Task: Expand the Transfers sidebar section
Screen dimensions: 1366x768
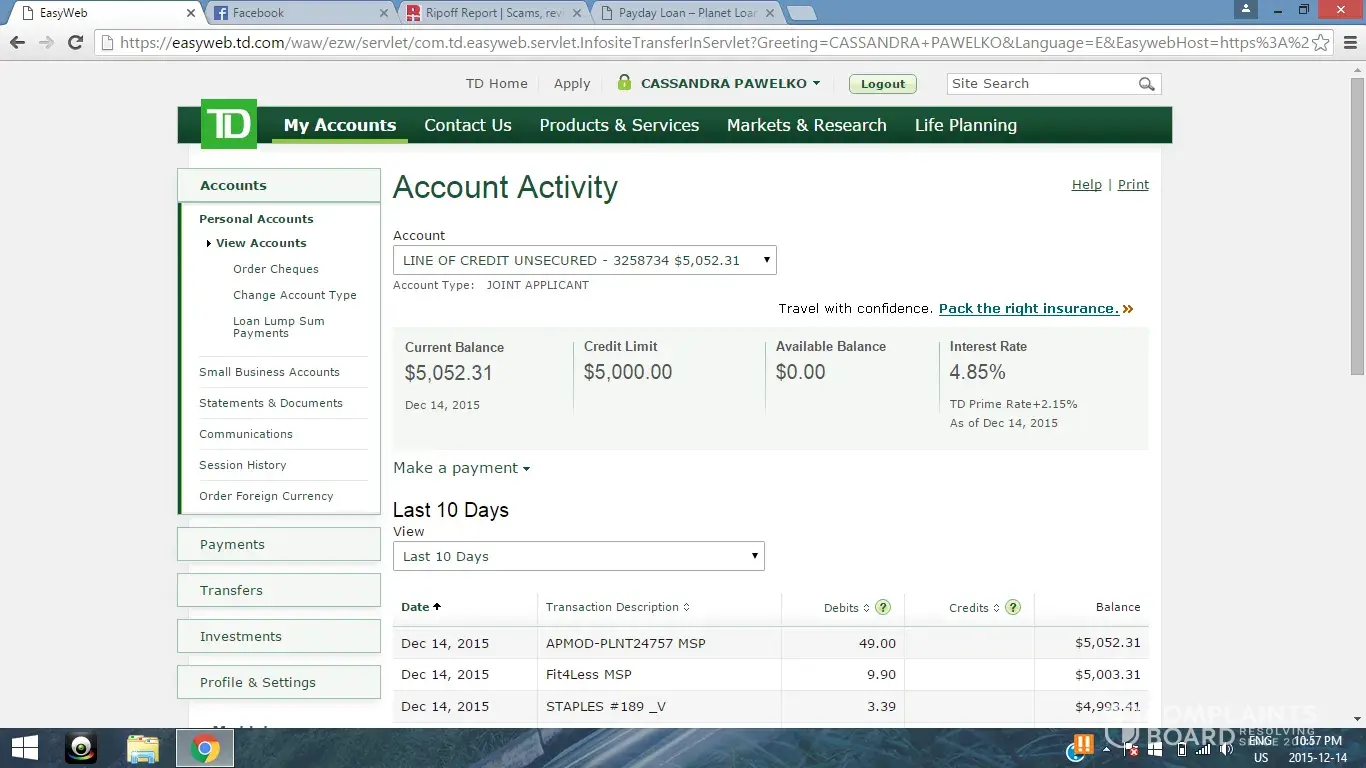Action: 279,590
